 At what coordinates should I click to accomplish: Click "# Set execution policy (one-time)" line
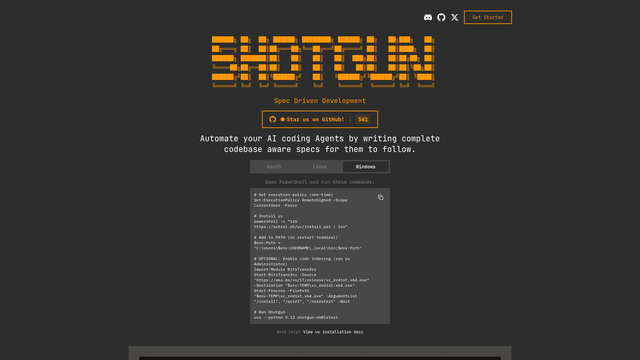293,195
